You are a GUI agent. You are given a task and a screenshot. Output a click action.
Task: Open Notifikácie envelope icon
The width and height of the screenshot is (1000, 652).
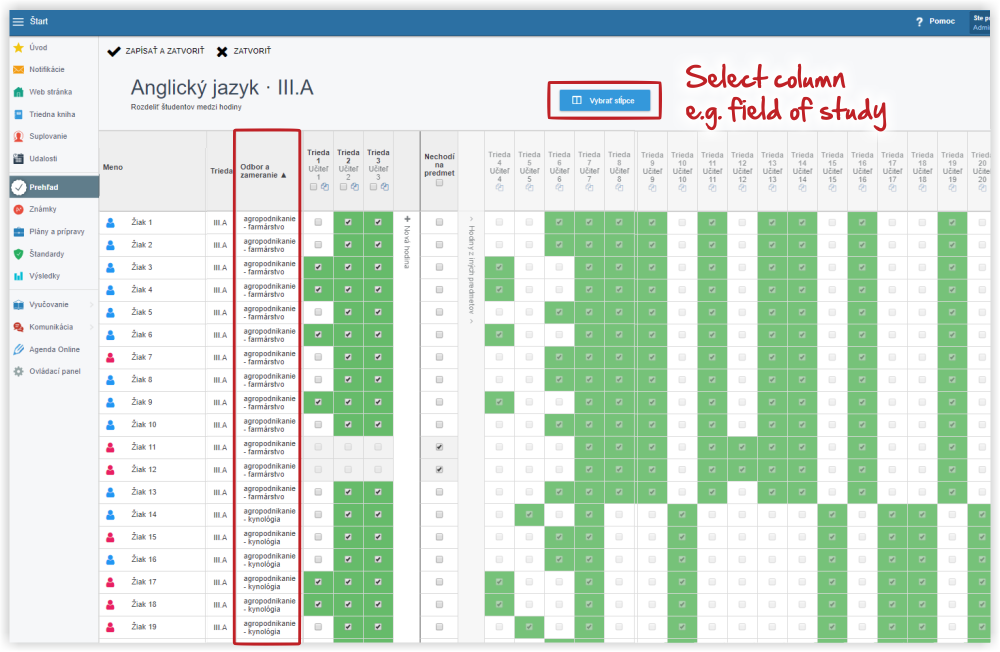(18, 70)
